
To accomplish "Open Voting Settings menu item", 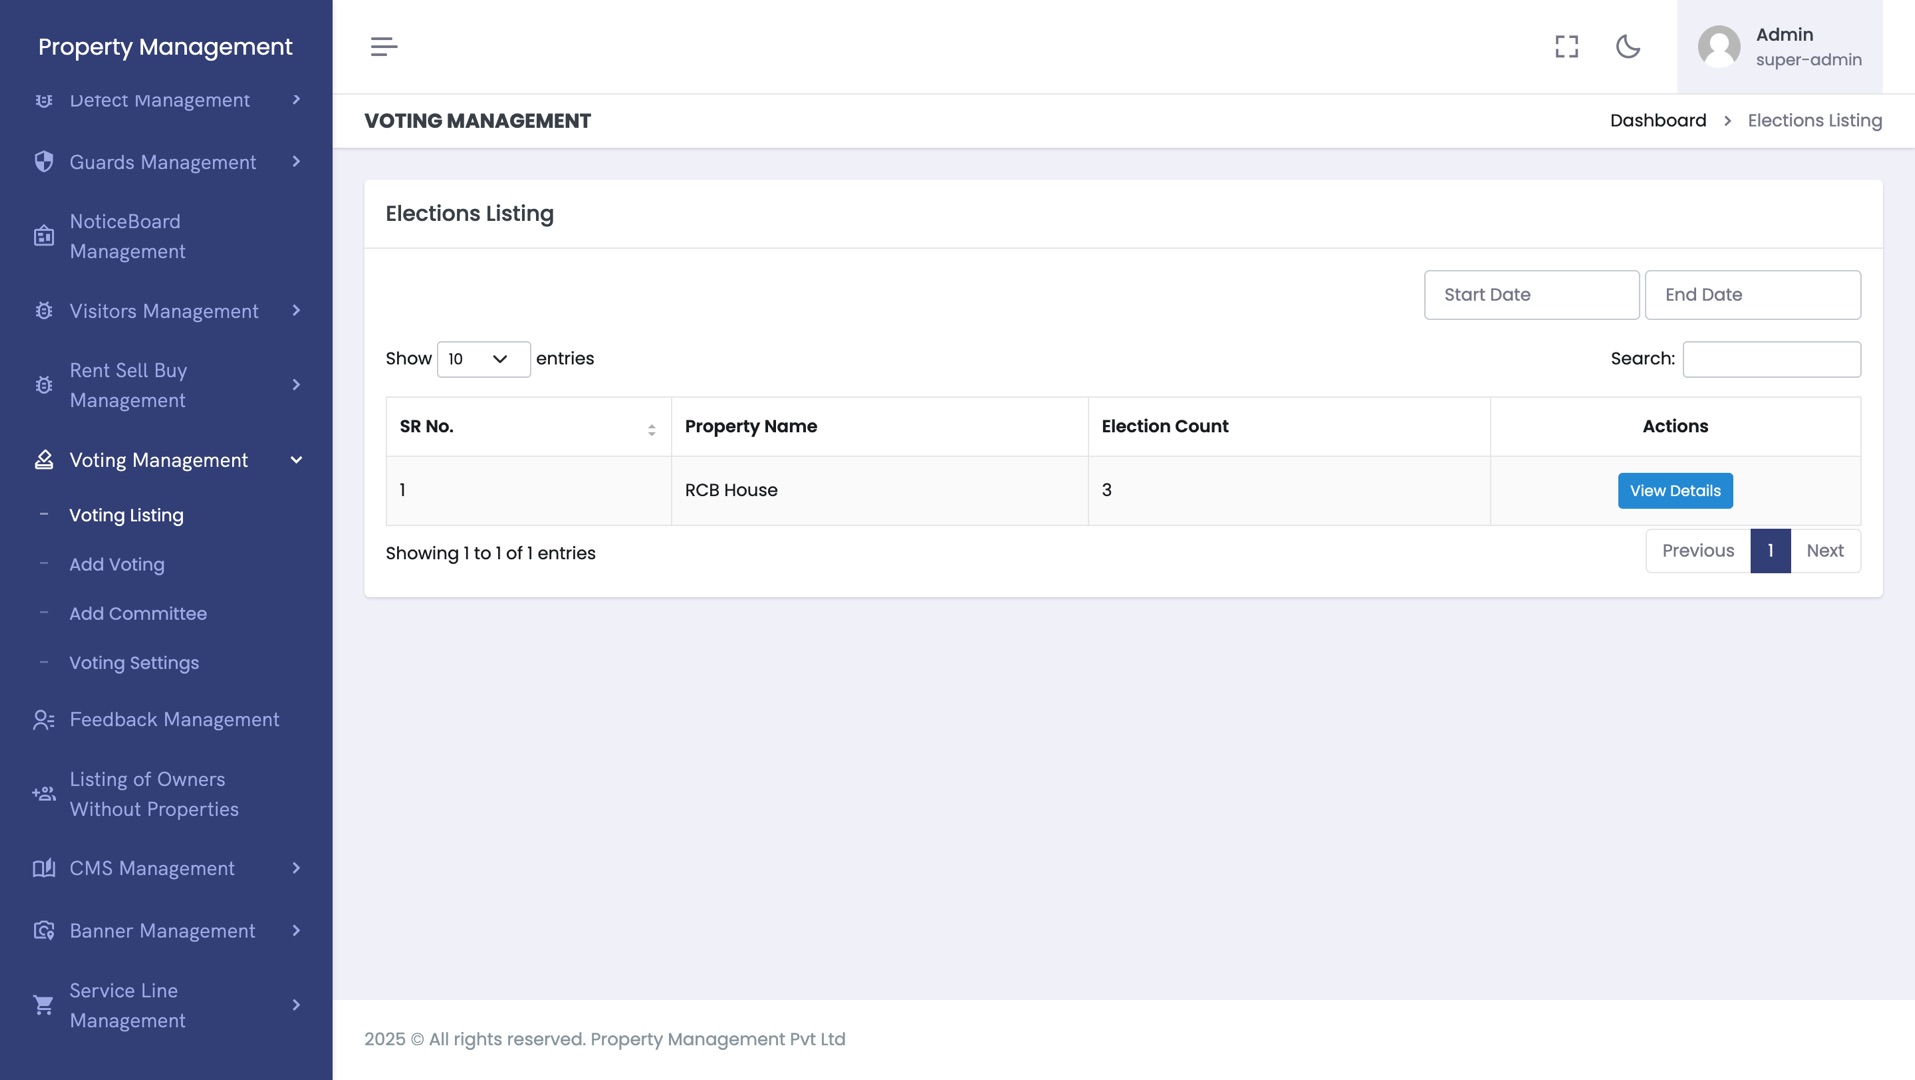I will pyautogui.click(x=134, y=663).
